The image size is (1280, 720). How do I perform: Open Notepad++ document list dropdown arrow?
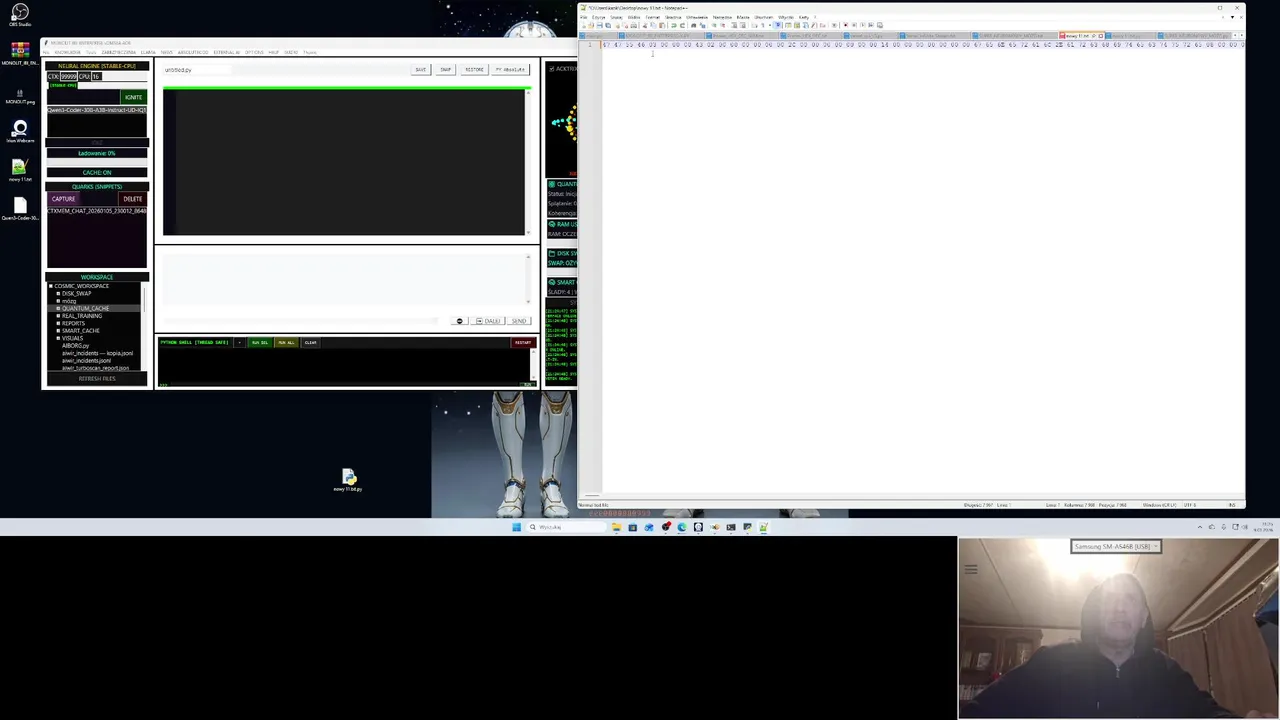coord(1232,17)
